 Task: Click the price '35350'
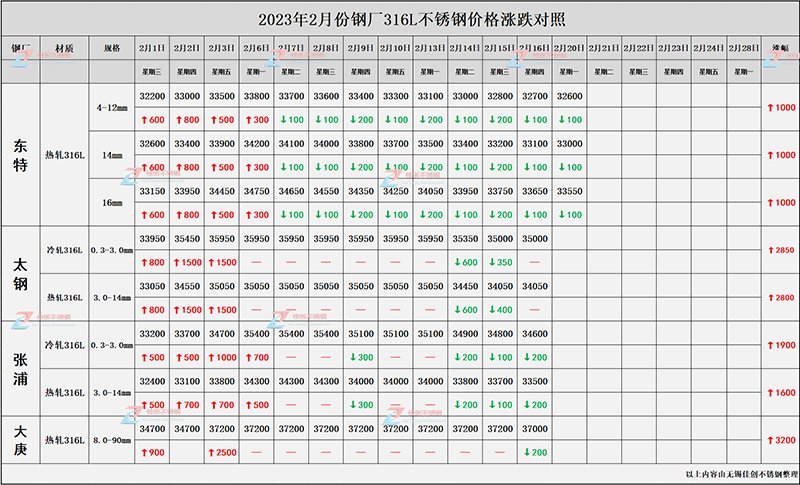[x=465, y=239]
